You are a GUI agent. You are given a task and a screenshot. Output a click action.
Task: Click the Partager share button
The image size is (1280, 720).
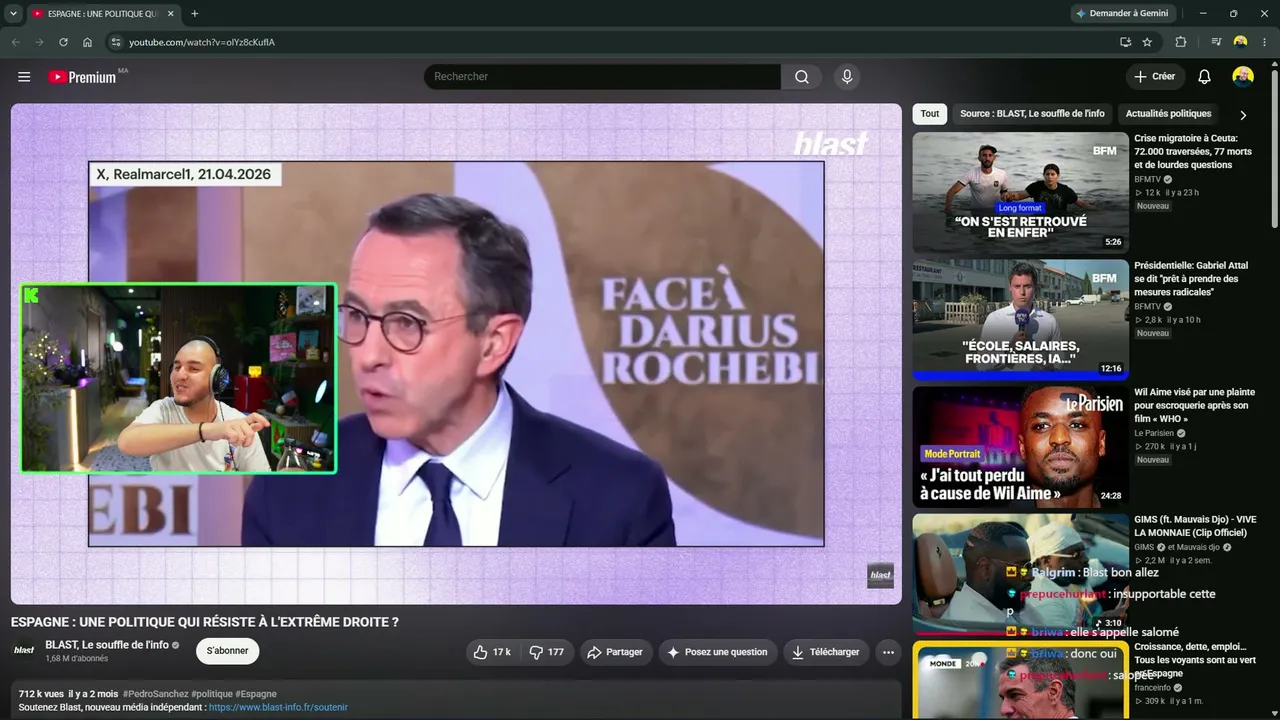pyautogui.click(x=615, y=652)
